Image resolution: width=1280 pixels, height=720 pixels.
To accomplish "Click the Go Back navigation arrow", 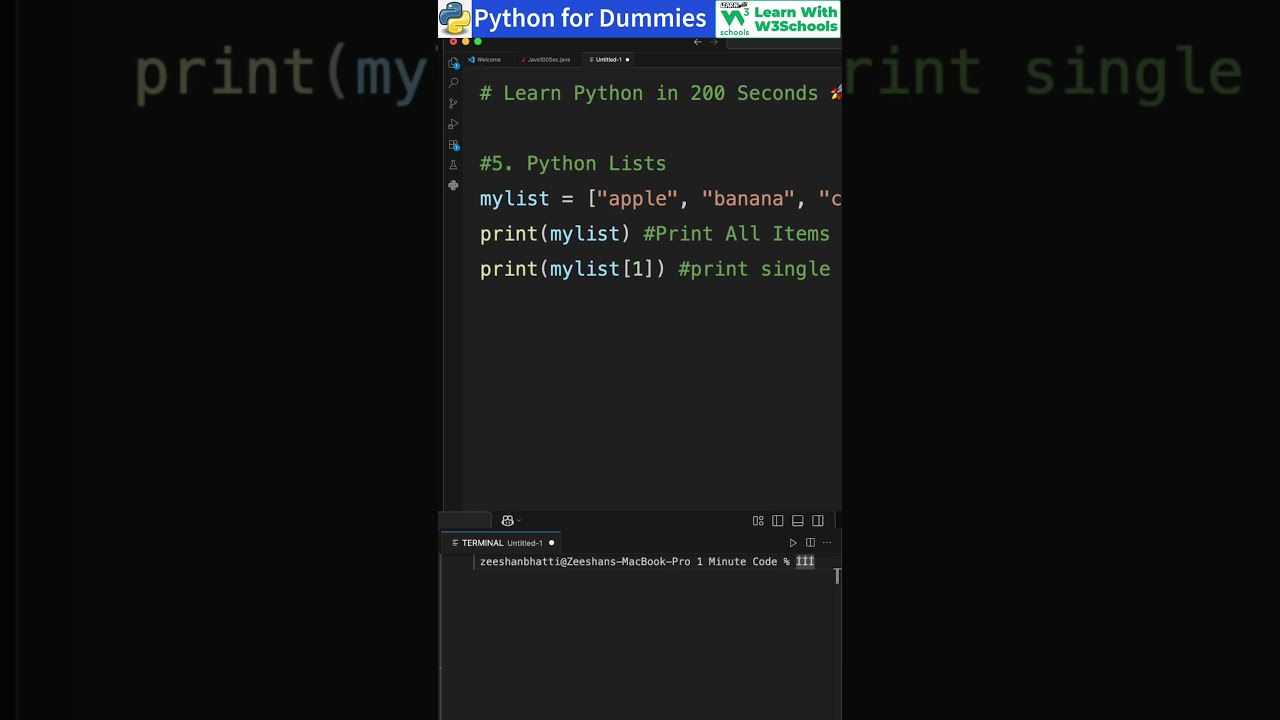I will [698, 42].
